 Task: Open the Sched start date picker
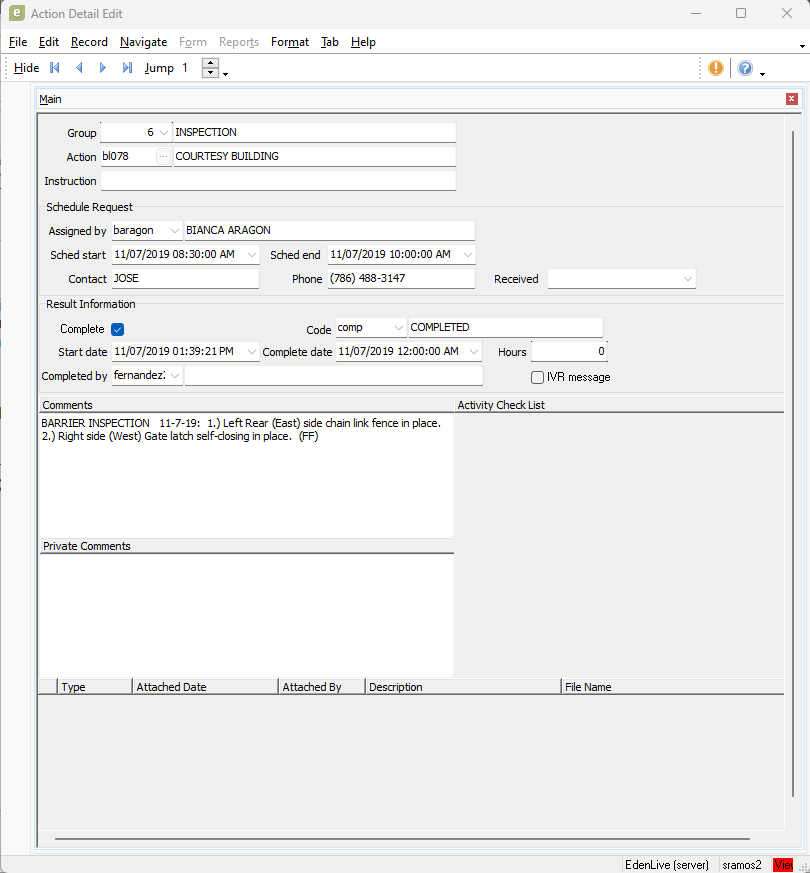click(x=251, y=255)
